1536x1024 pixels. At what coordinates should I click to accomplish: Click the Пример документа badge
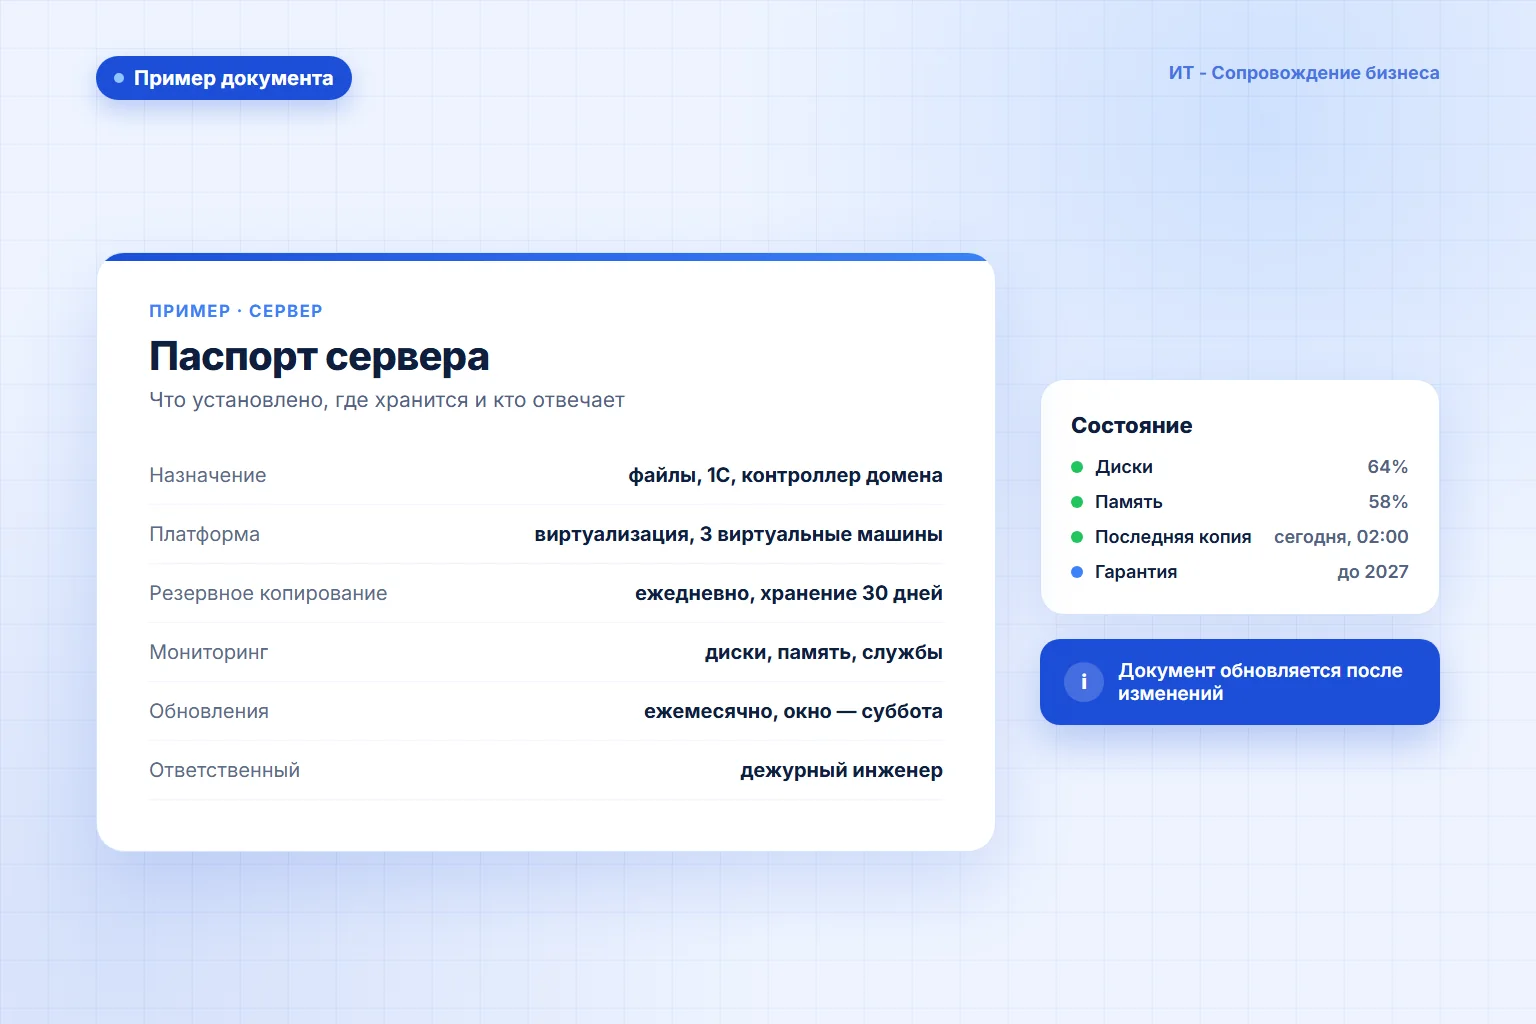(x=224, y=78)
